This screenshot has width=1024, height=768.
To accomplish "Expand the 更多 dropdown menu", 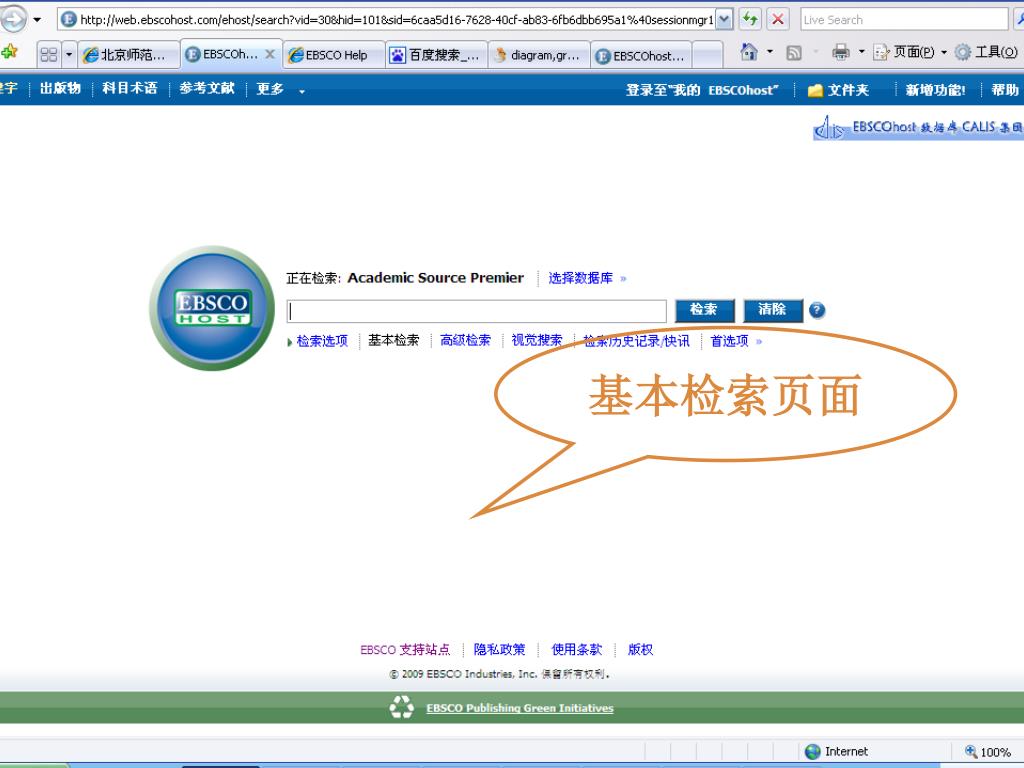I will pos(280,89).
